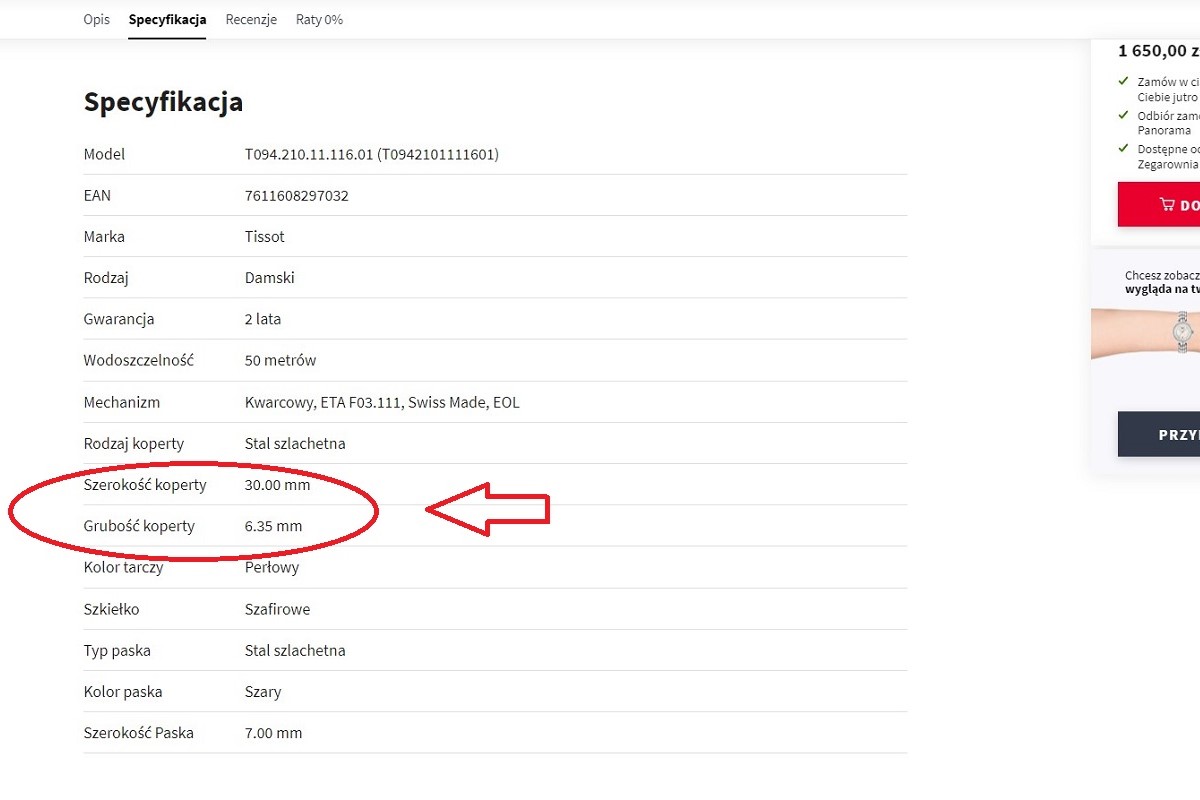Click the Dostępne od... Zegarownia availability line

pos(1168,157)
